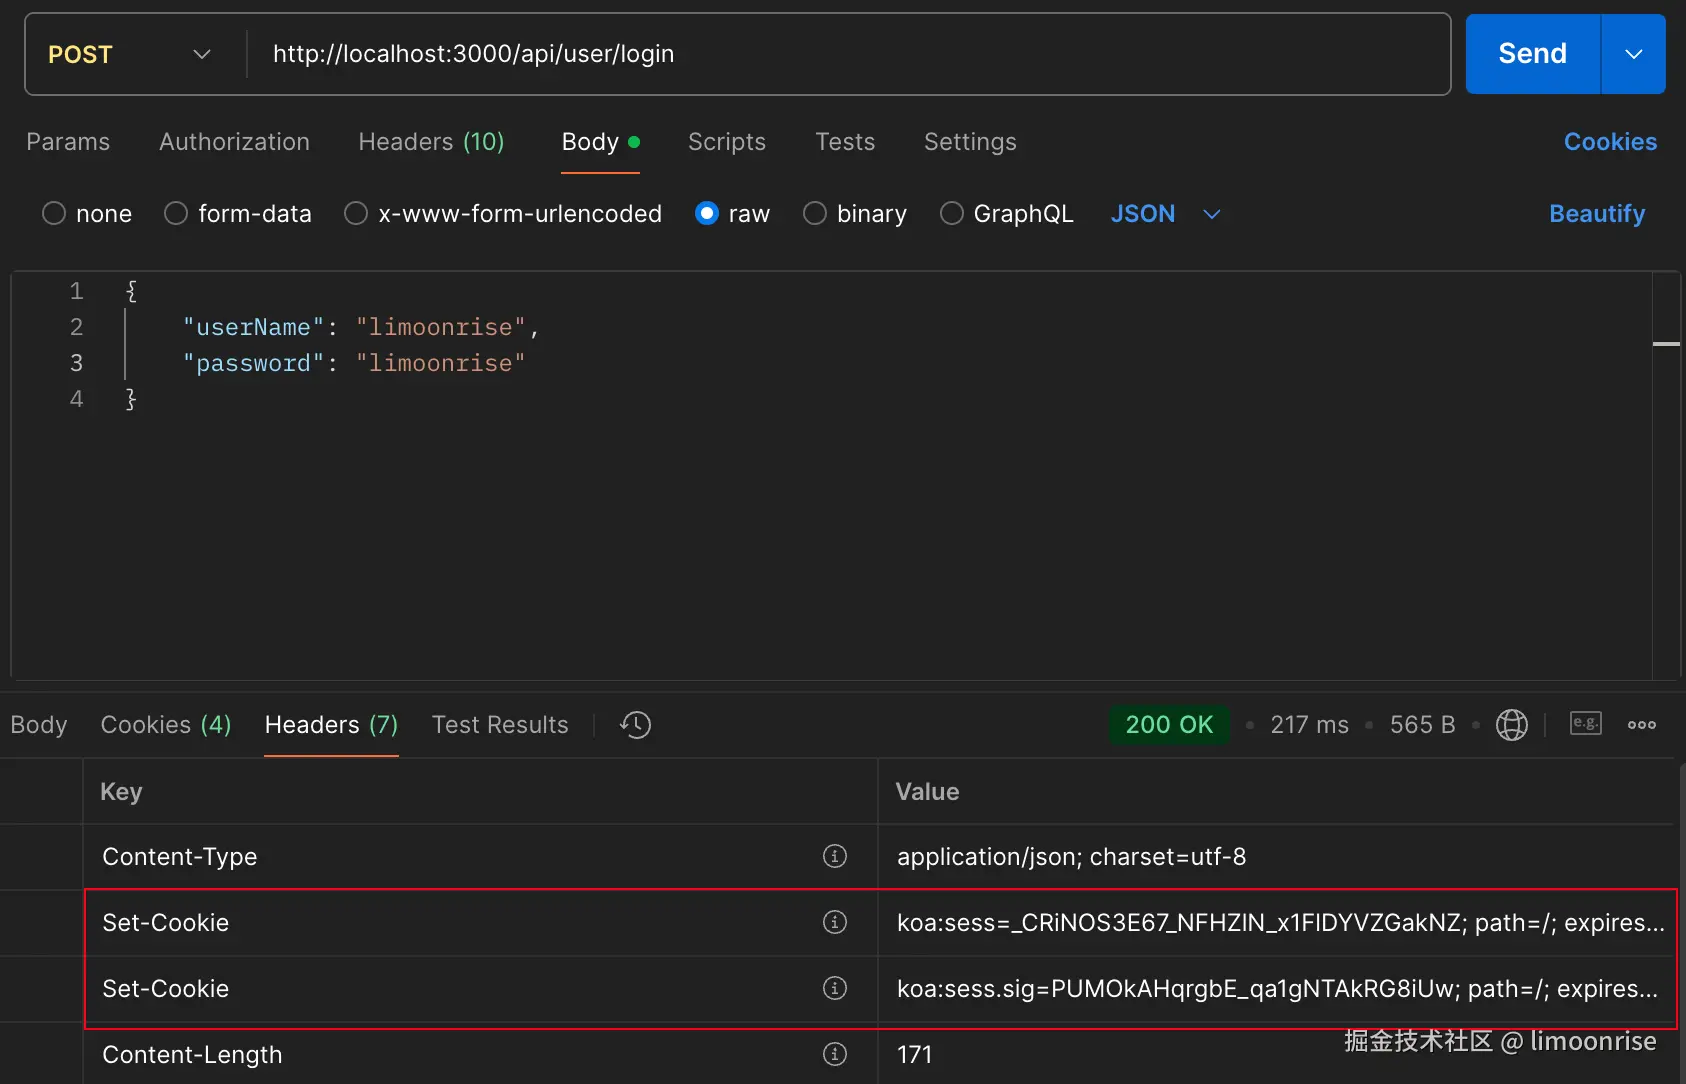Click info icon for Content-Type header

(x=834, y=856)
